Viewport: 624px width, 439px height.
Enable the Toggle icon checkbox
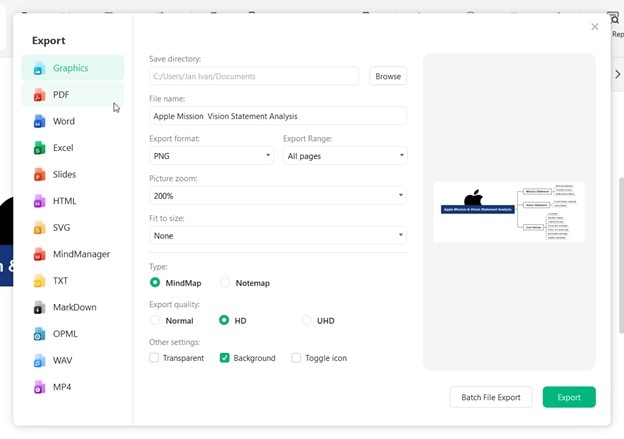[296, 357]
